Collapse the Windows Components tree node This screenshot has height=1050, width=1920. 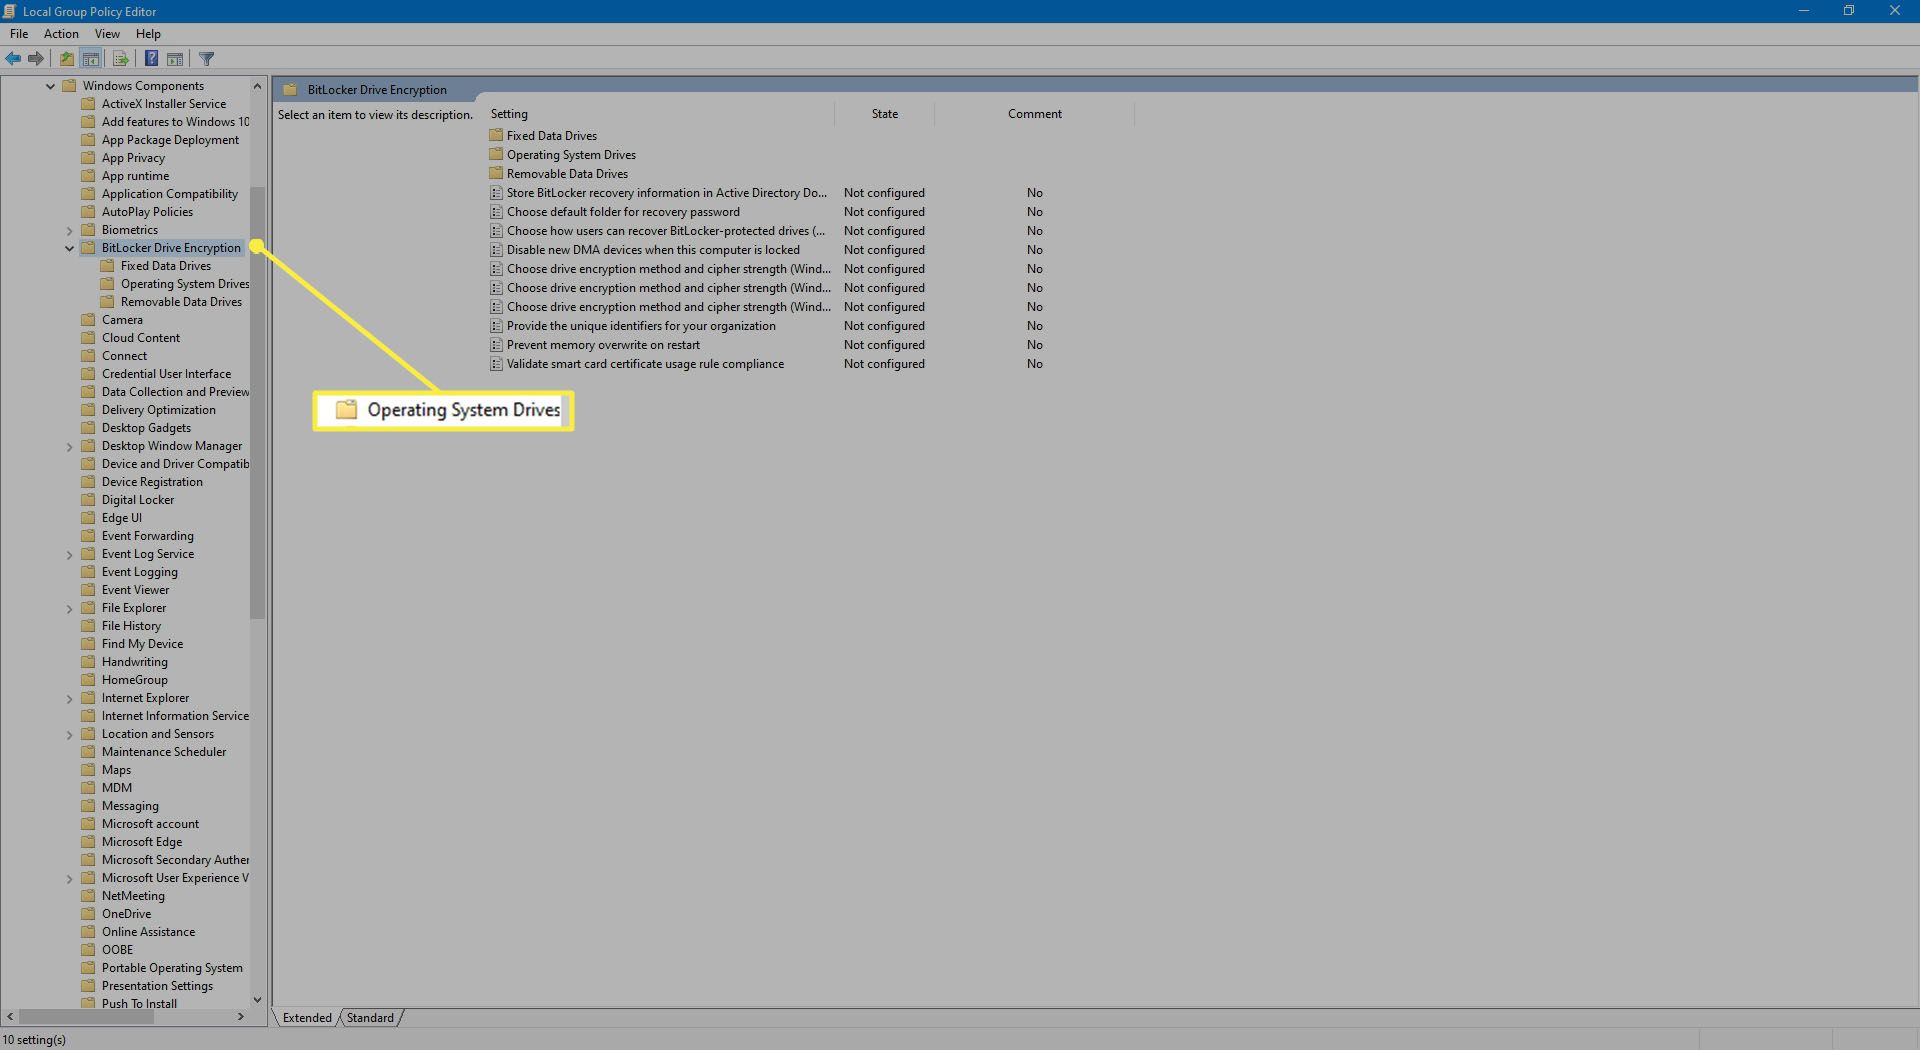(x=50, y=86)
